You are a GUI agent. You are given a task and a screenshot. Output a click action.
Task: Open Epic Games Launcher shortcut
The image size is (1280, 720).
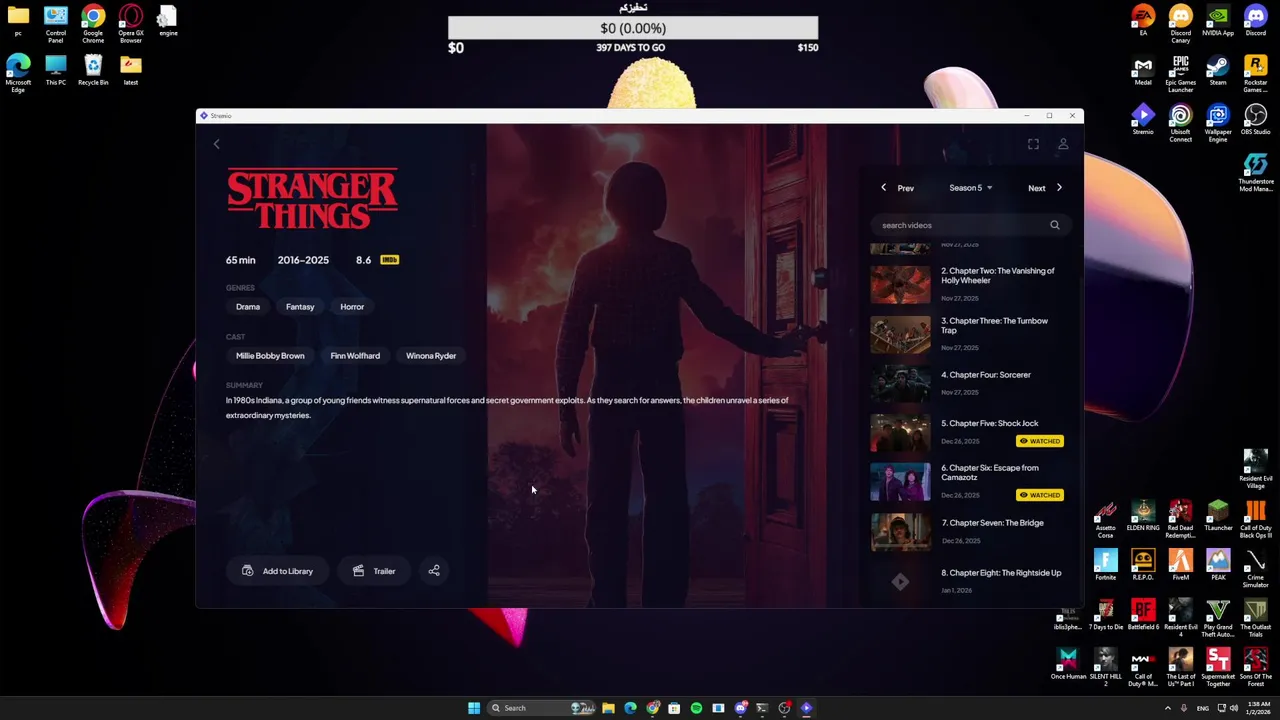[x=1180, y=74]
